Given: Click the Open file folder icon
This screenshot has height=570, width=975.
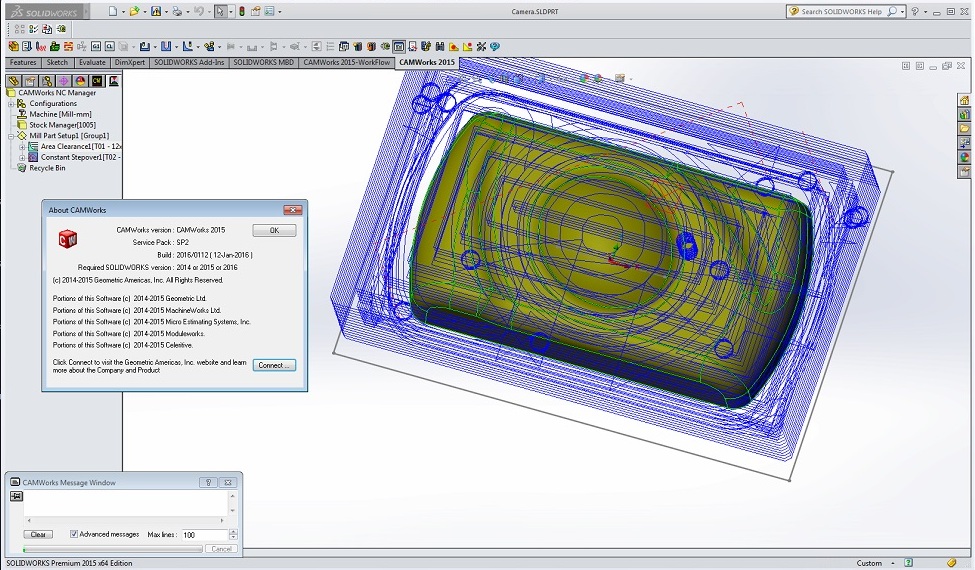Looking at the screenshot, I should click(134, 11).
